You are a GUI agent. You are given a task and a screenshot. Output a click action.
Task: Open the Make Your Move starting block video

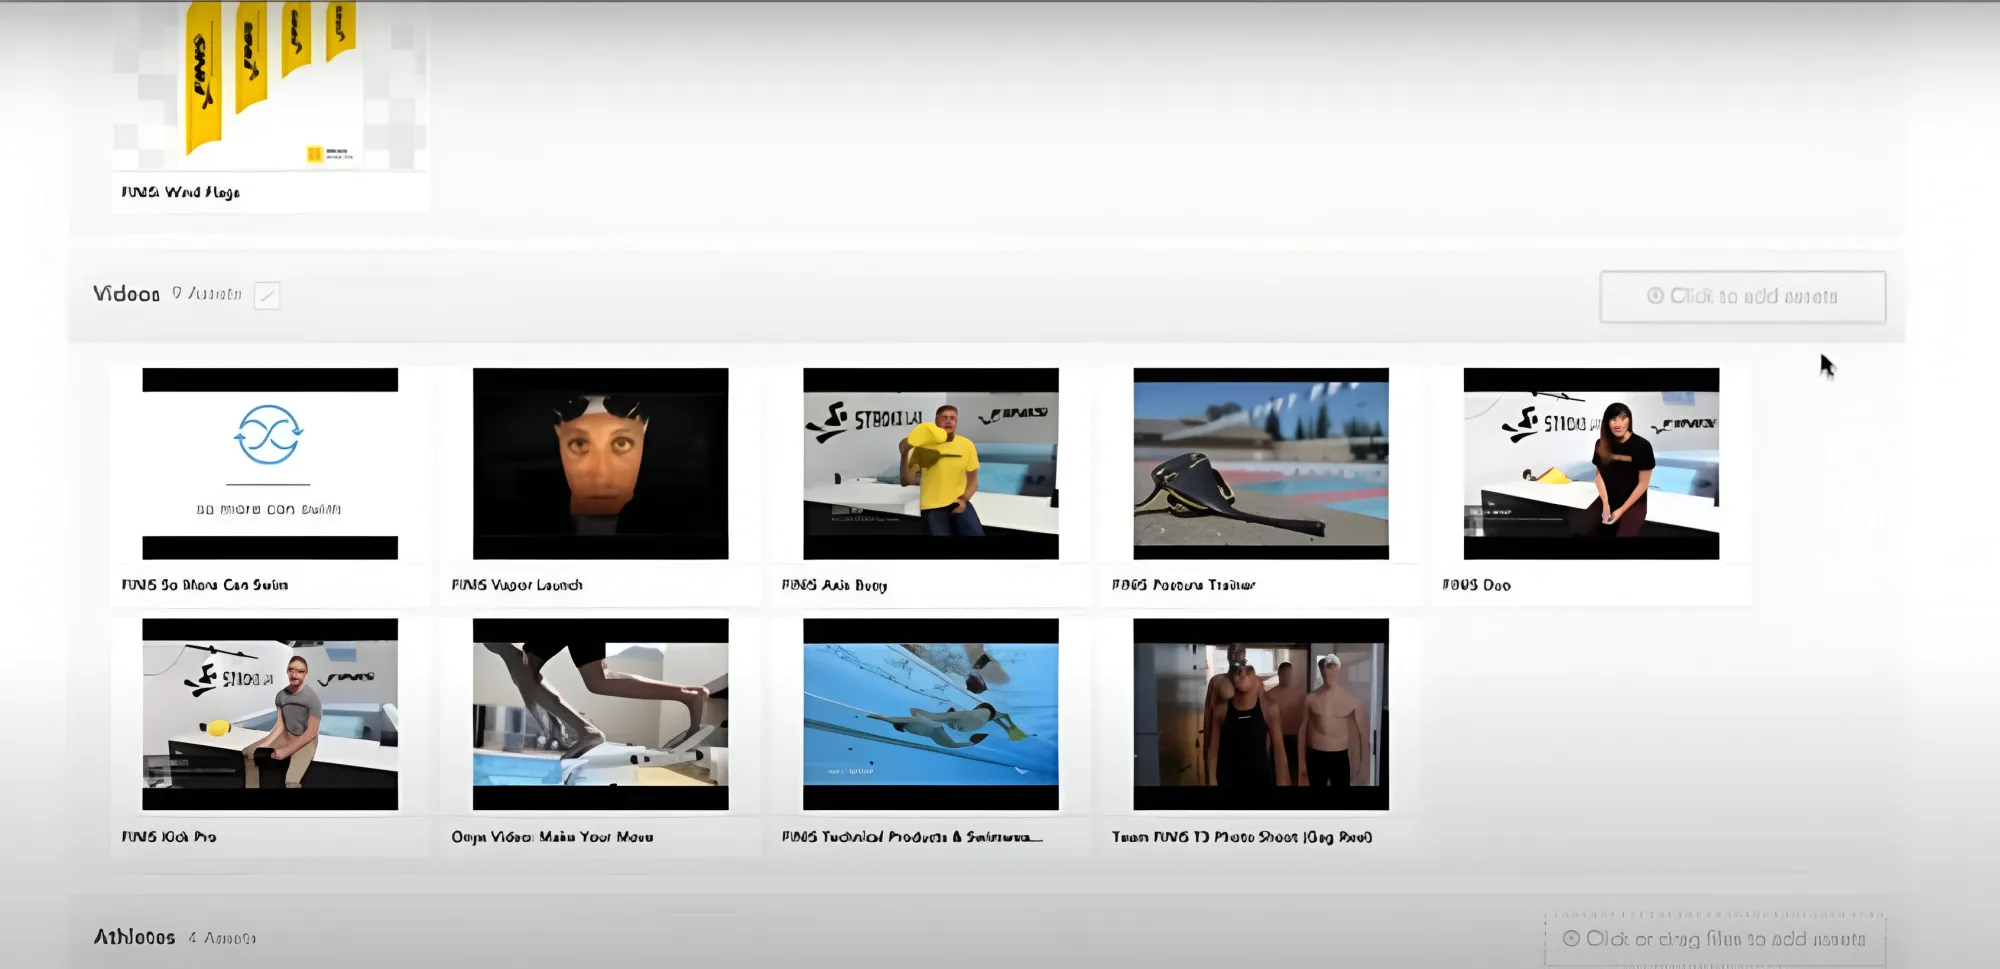pyautogui.click(x=600, y=714)
